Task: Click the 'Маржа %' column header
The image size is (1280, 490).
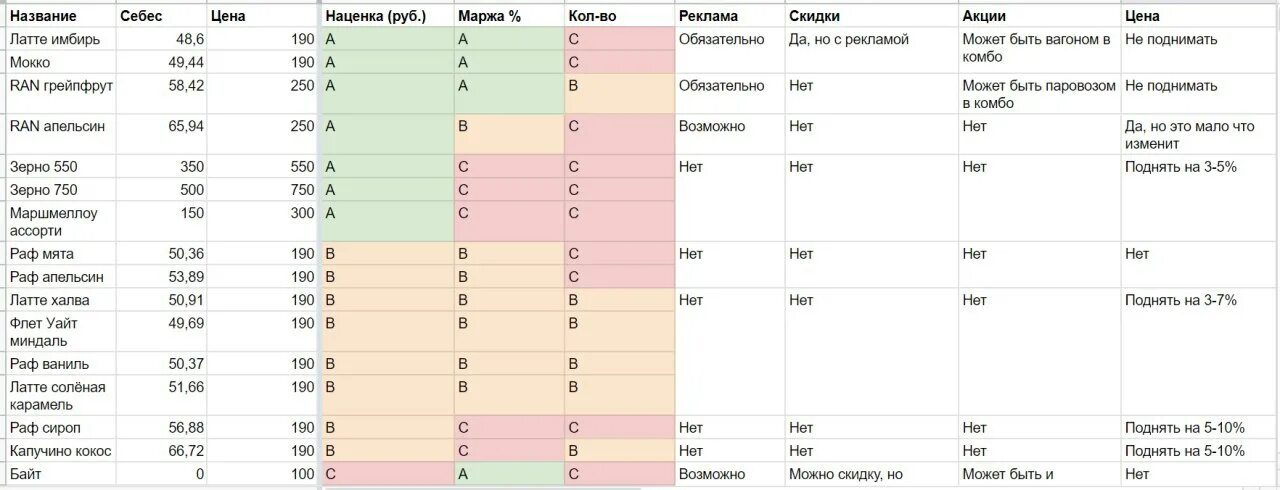Action: [508, 17]
